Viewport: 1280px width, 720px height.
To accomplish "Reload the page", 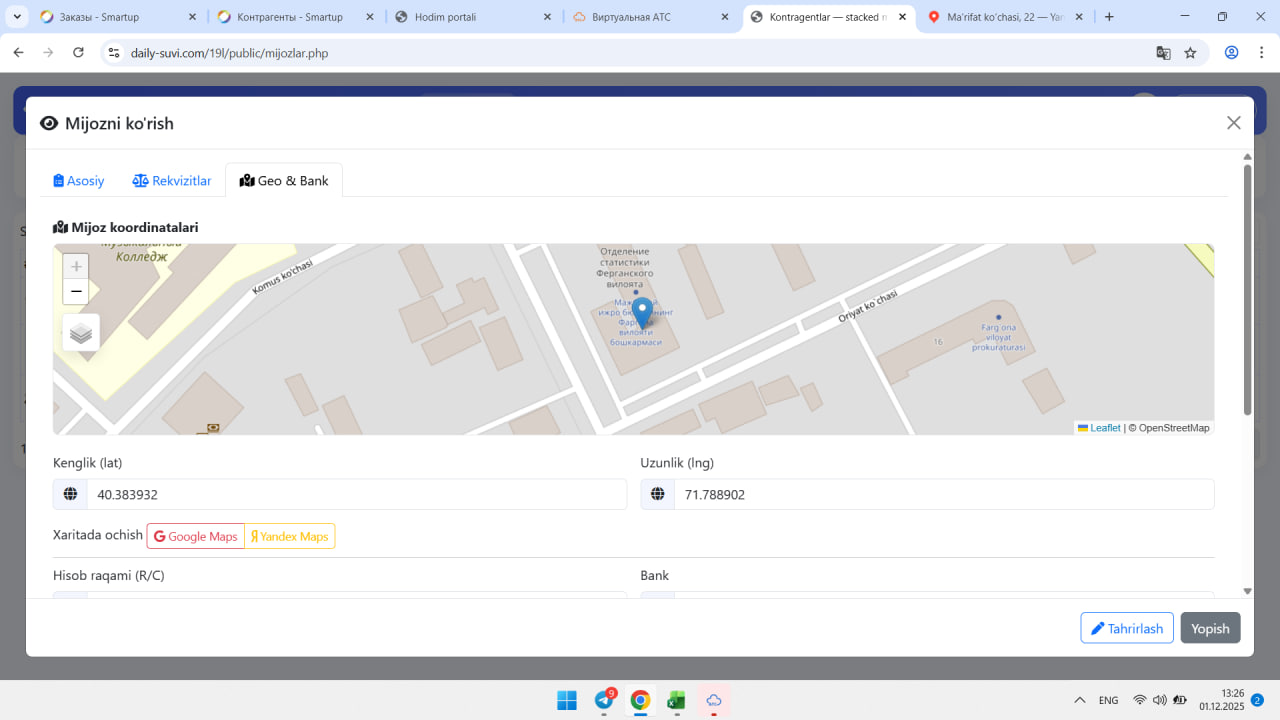I will tap(79, 53).
